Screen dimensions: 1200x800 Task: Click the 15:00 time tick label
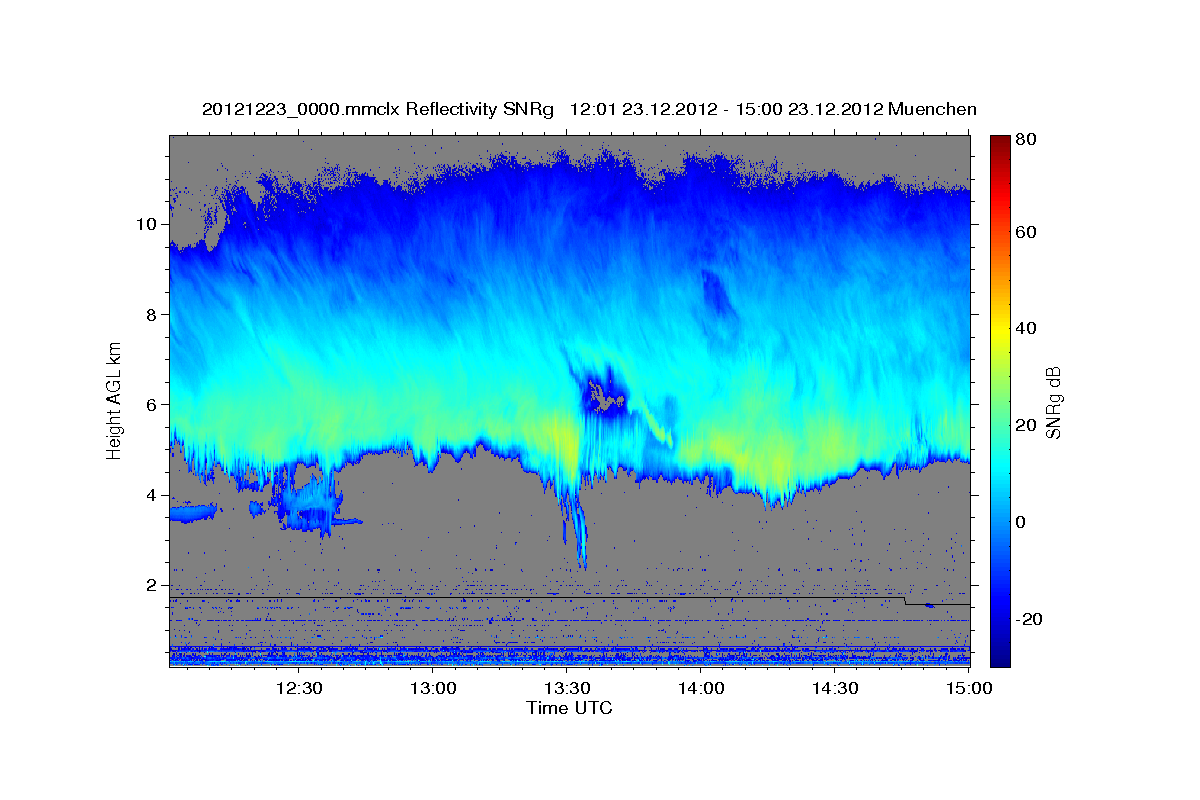click(x=969, y=688)
